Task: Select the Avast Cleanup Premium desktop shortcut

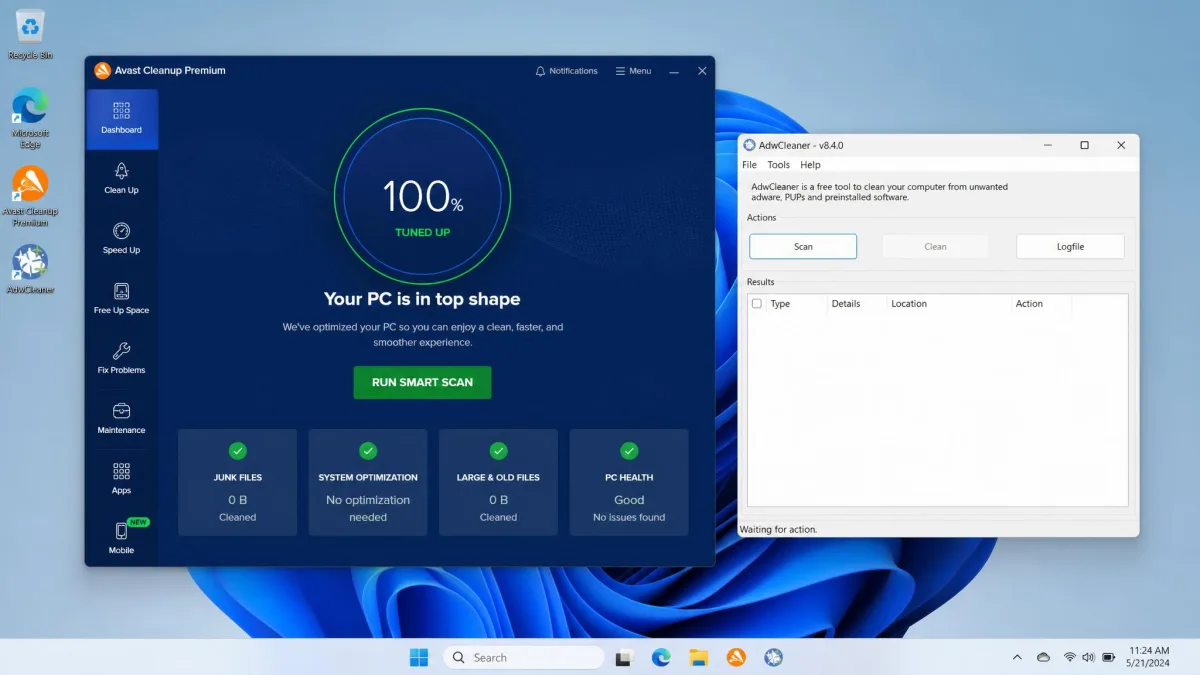Action: click(30, 196)
